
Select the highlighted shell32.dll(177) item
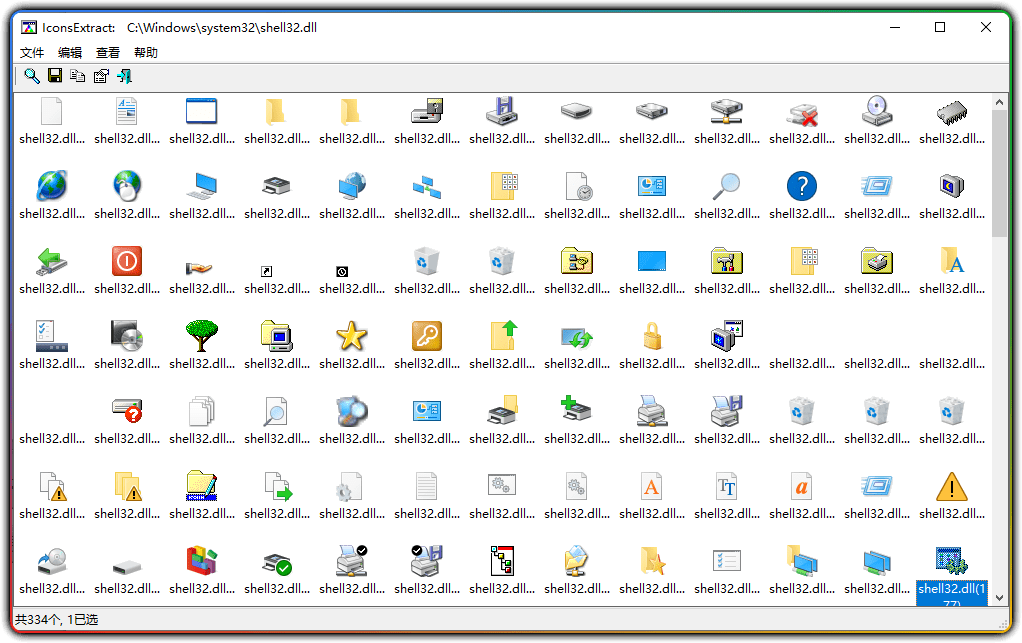(x=952, y=574)
